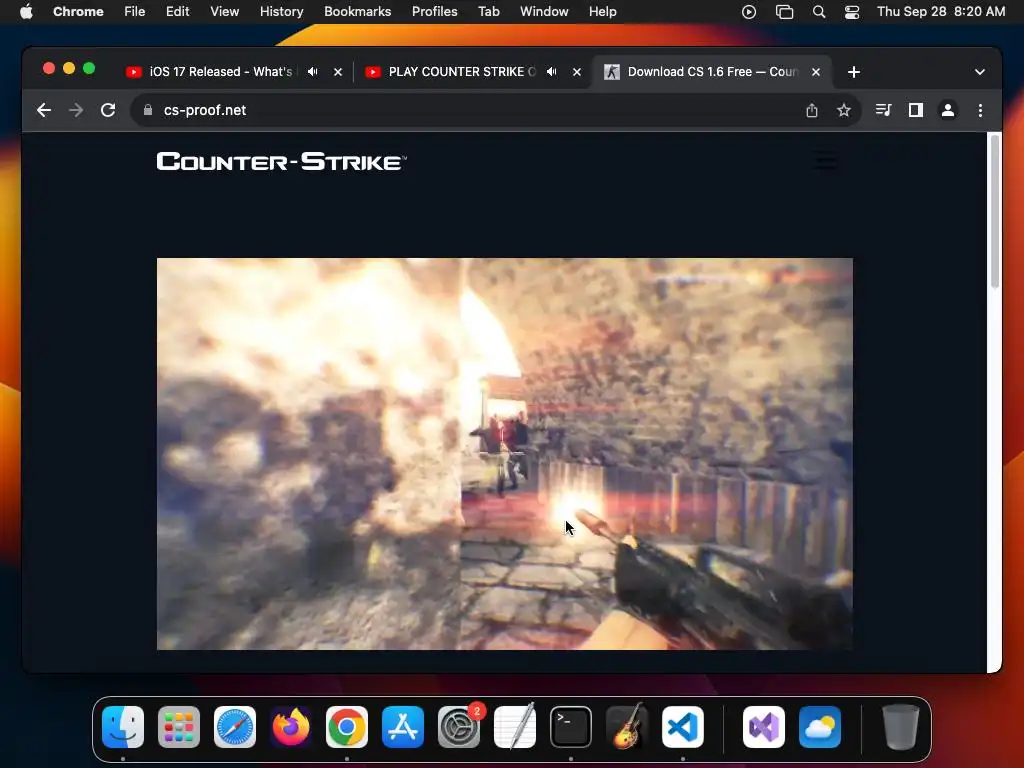The width and height of the screenshot is (1024, 768).
Task: Click the browser forward arrow
Action: point(76,110)
